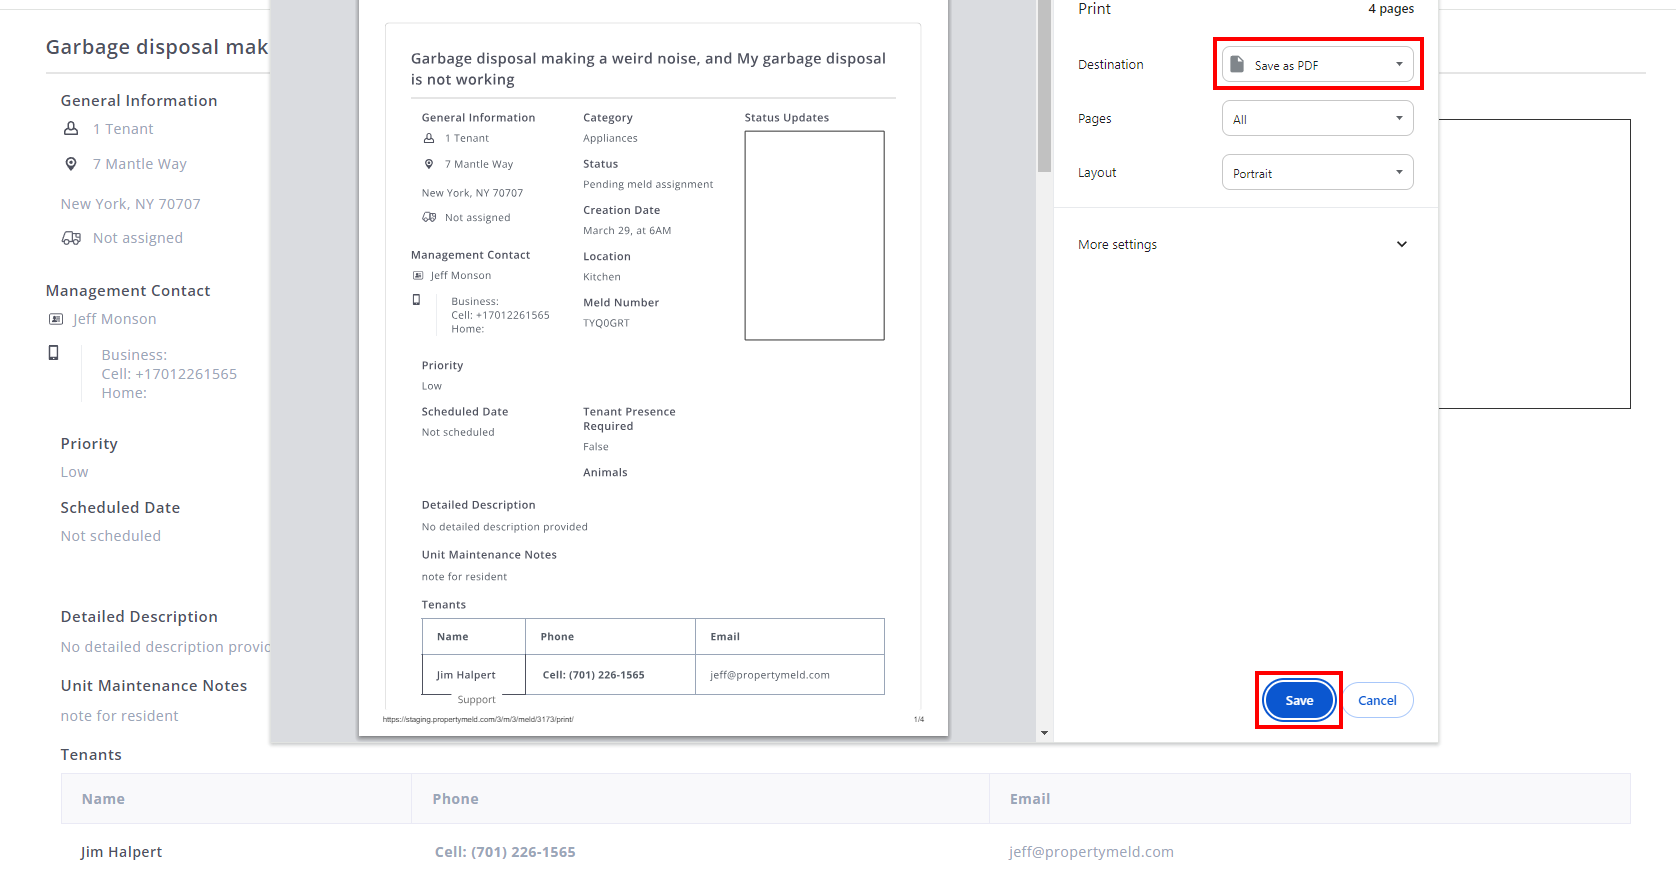The image size is (1676, 871).
Task: Click the tenant person icon beside "1 Tenant" on the page
Action: [x=71, y=129]
